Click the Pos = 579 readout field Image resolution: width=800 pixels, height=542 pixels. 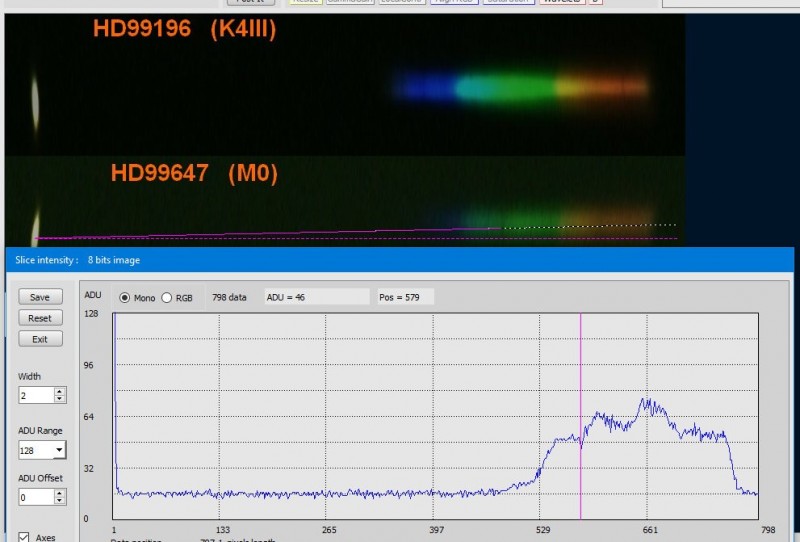[406, 297]
